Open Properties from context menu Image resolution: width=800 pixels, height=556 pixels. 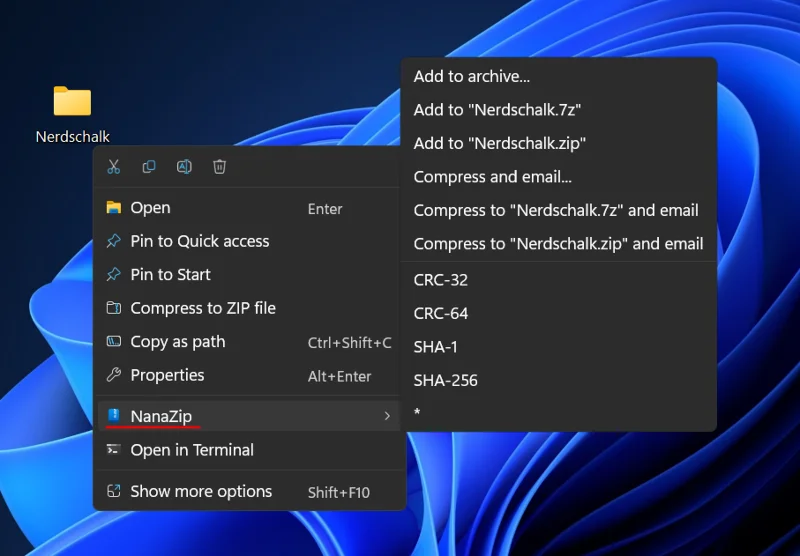[x=248, y=375]
